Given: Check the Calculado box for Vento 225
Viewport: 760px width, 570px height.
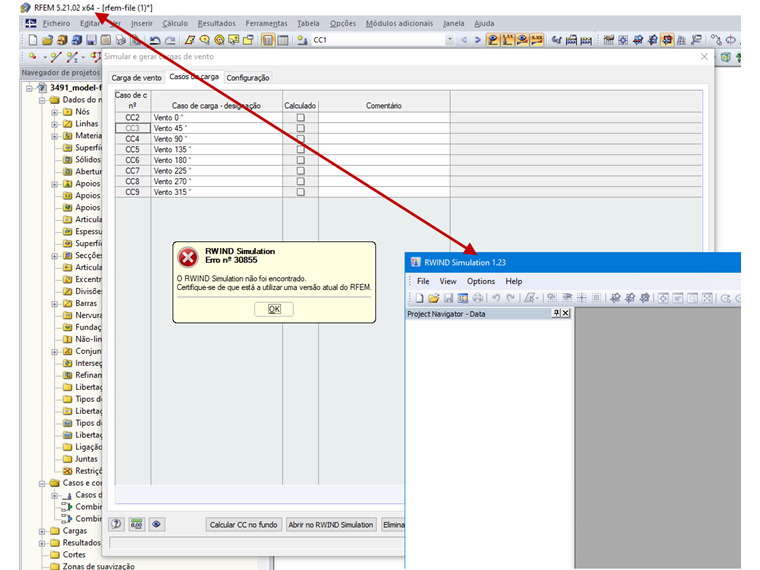Looking at the screenshot, I should coord(301,171).
